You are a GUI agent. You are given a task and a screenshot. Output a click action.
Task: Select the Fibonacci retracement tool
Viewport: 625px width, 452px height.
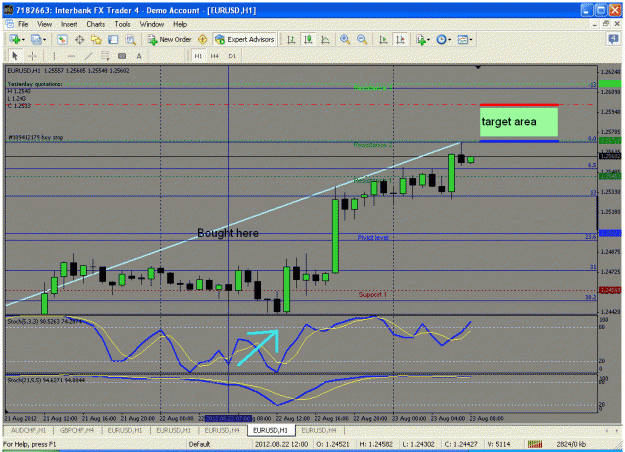tap(105, 56)
